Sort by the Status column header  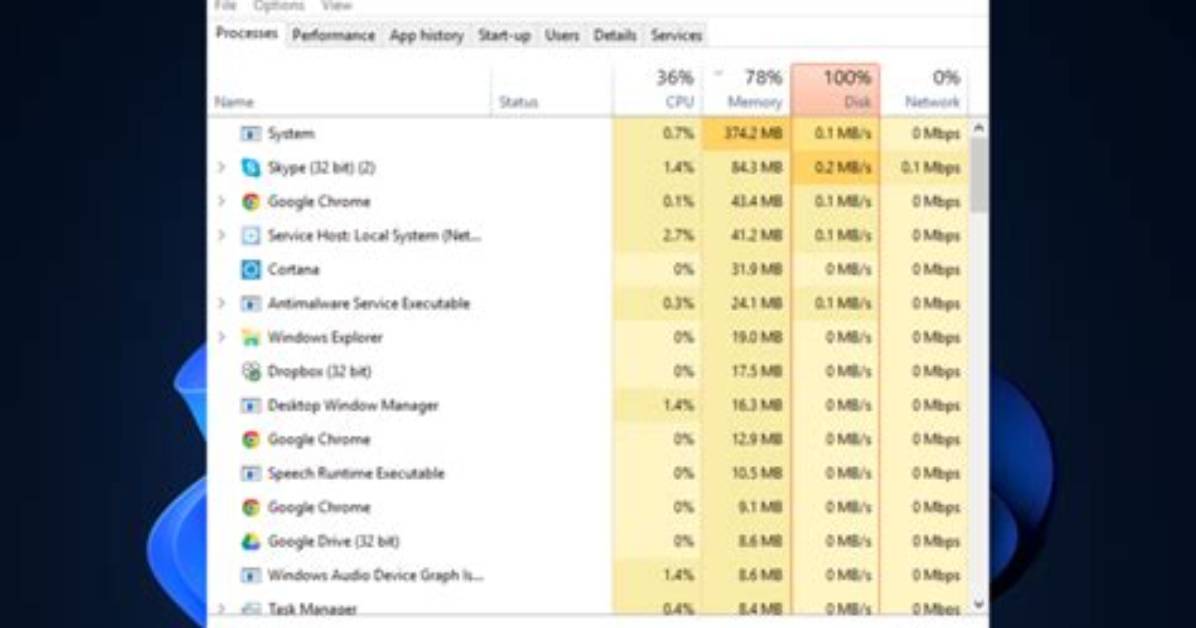click(x=552, y=89)
